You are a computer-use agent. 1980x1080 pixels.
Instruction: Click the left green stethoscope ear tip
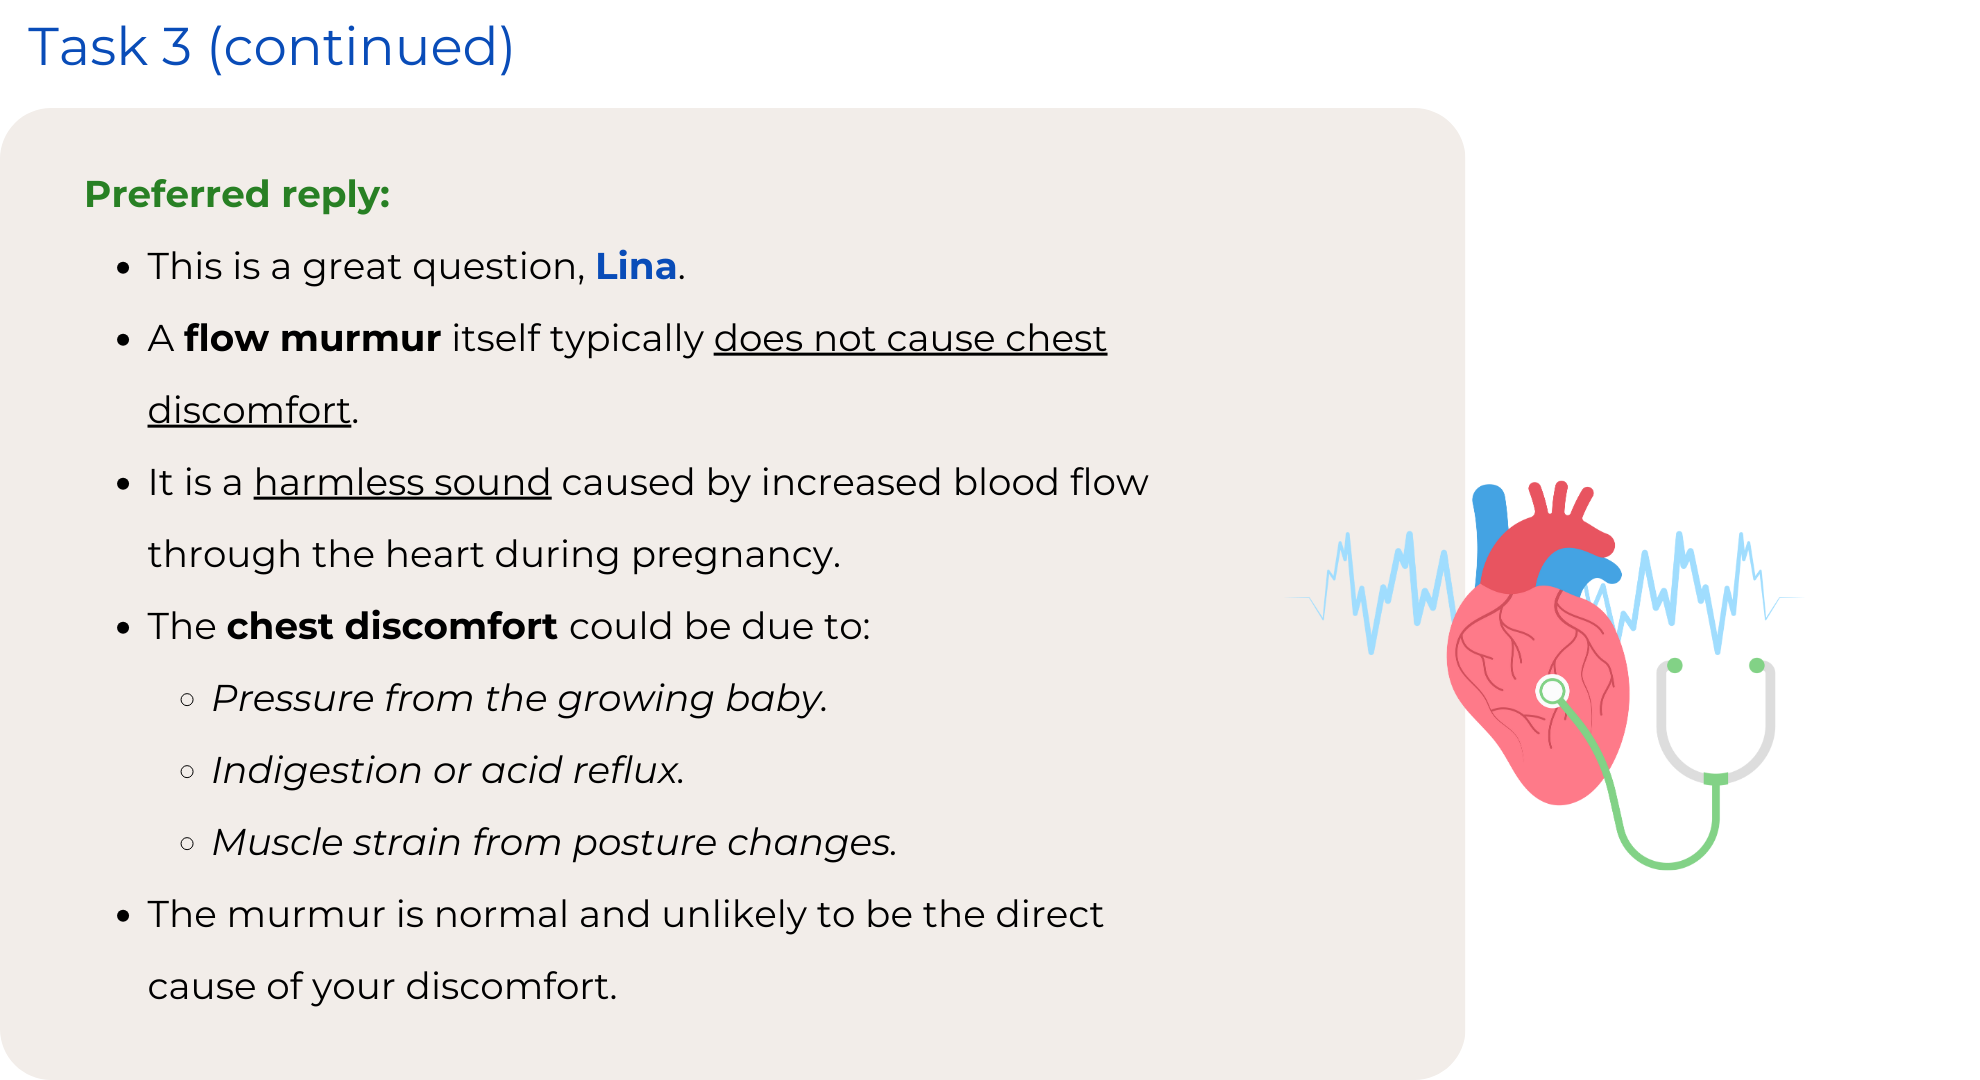[x=1675, y=666]
